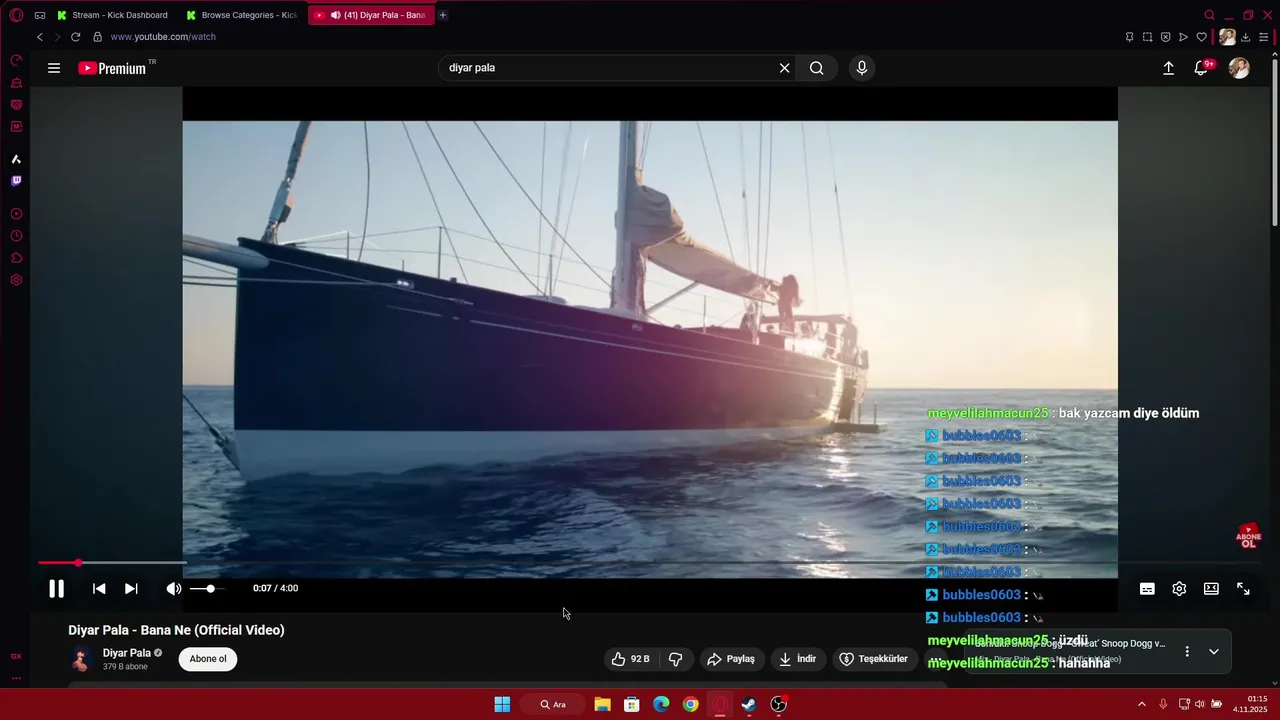Toggle video subtitles
The width and height of the screenshot is (1280, 720).
pos(1147,589)
